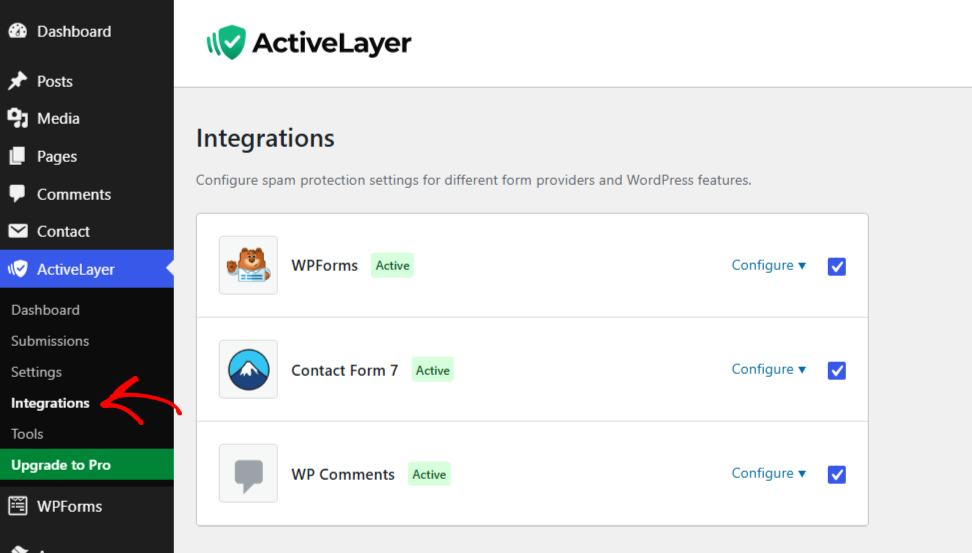
Task: Click the Active badge beside WP Comments
Action: (x=430, y=474)
